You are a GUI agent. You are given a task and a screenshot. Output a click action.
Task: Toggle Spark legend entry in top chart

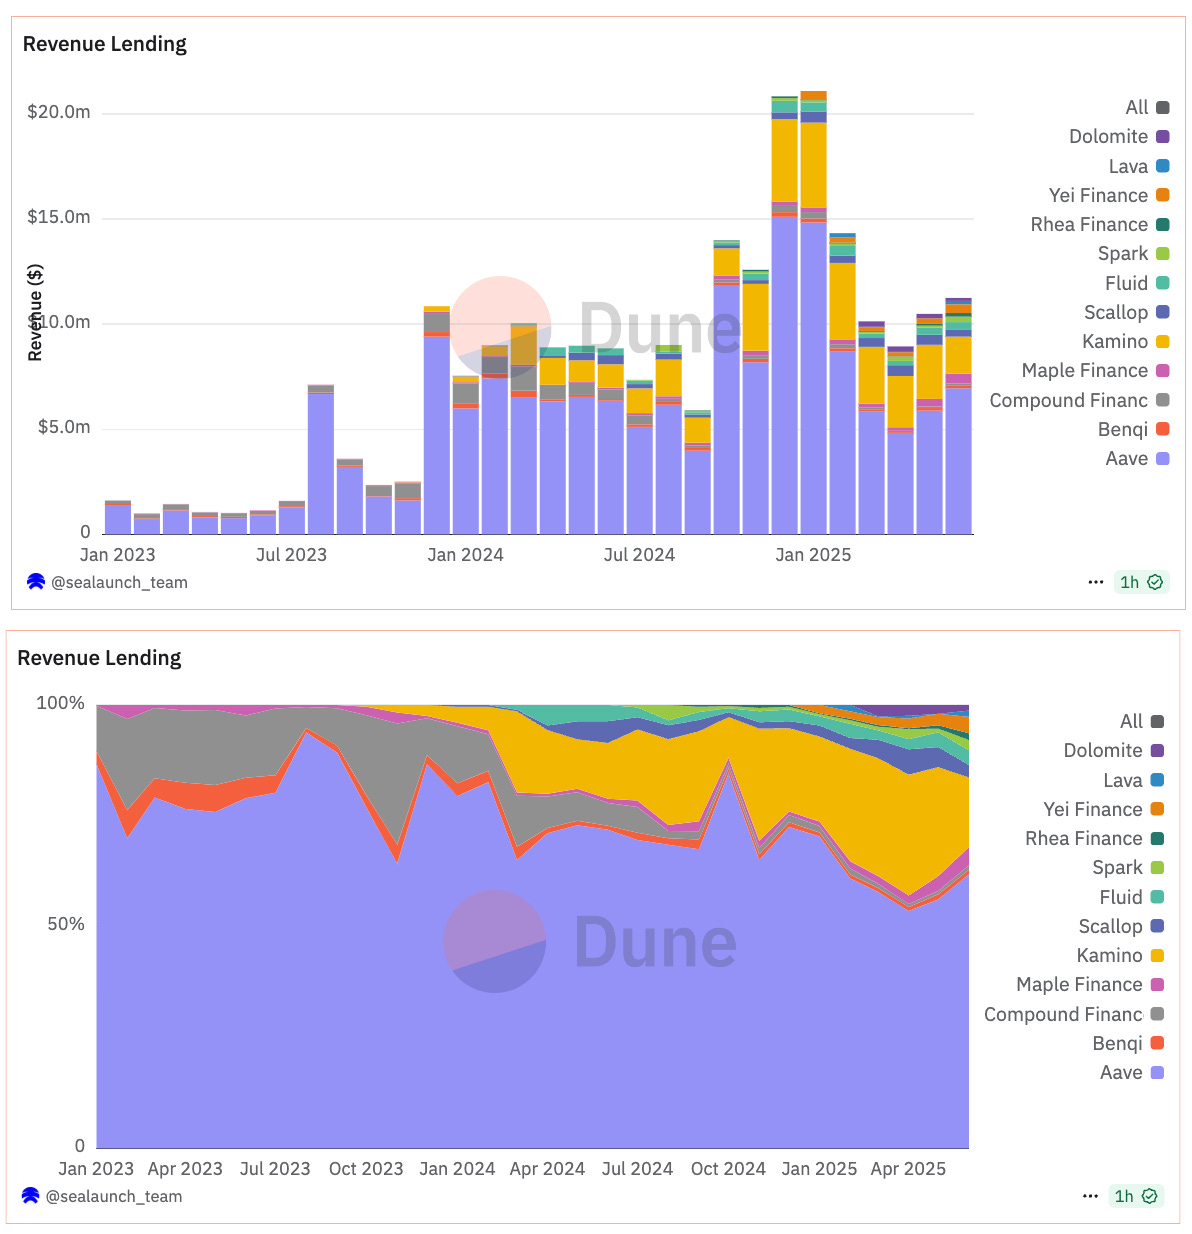coord(1134,253)
